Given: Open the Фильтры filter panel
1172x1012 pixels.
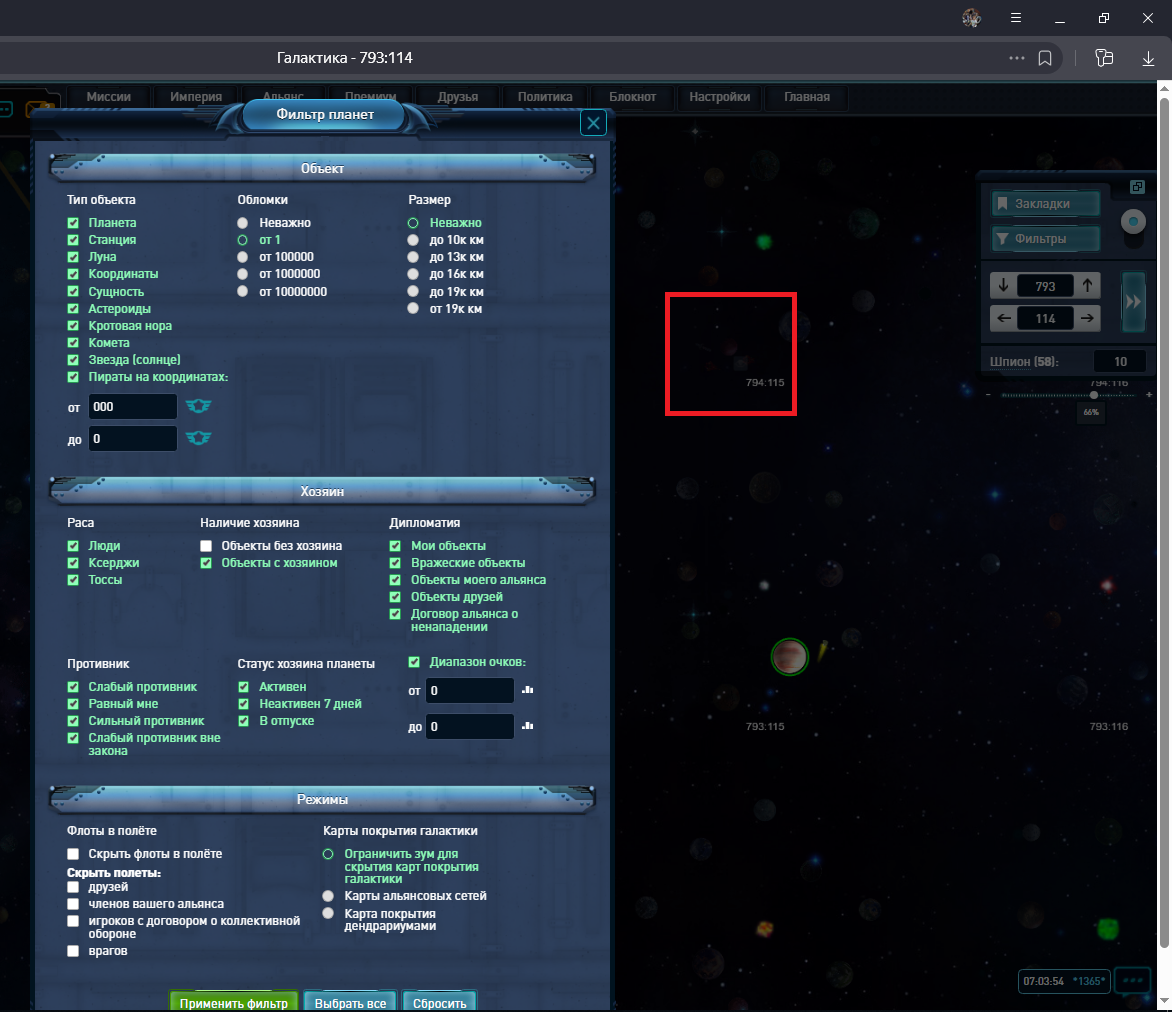Looking at the screenshot, I should point(1045,239).
